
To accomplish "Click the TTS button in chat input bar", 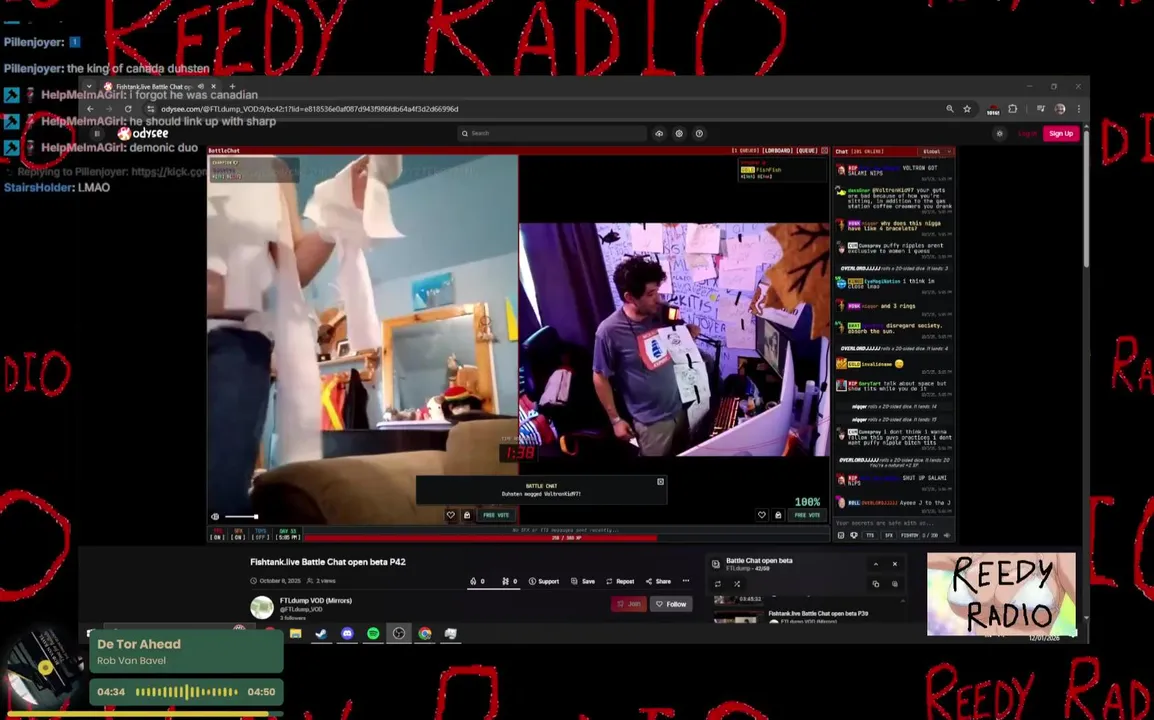I will point(870,535).
